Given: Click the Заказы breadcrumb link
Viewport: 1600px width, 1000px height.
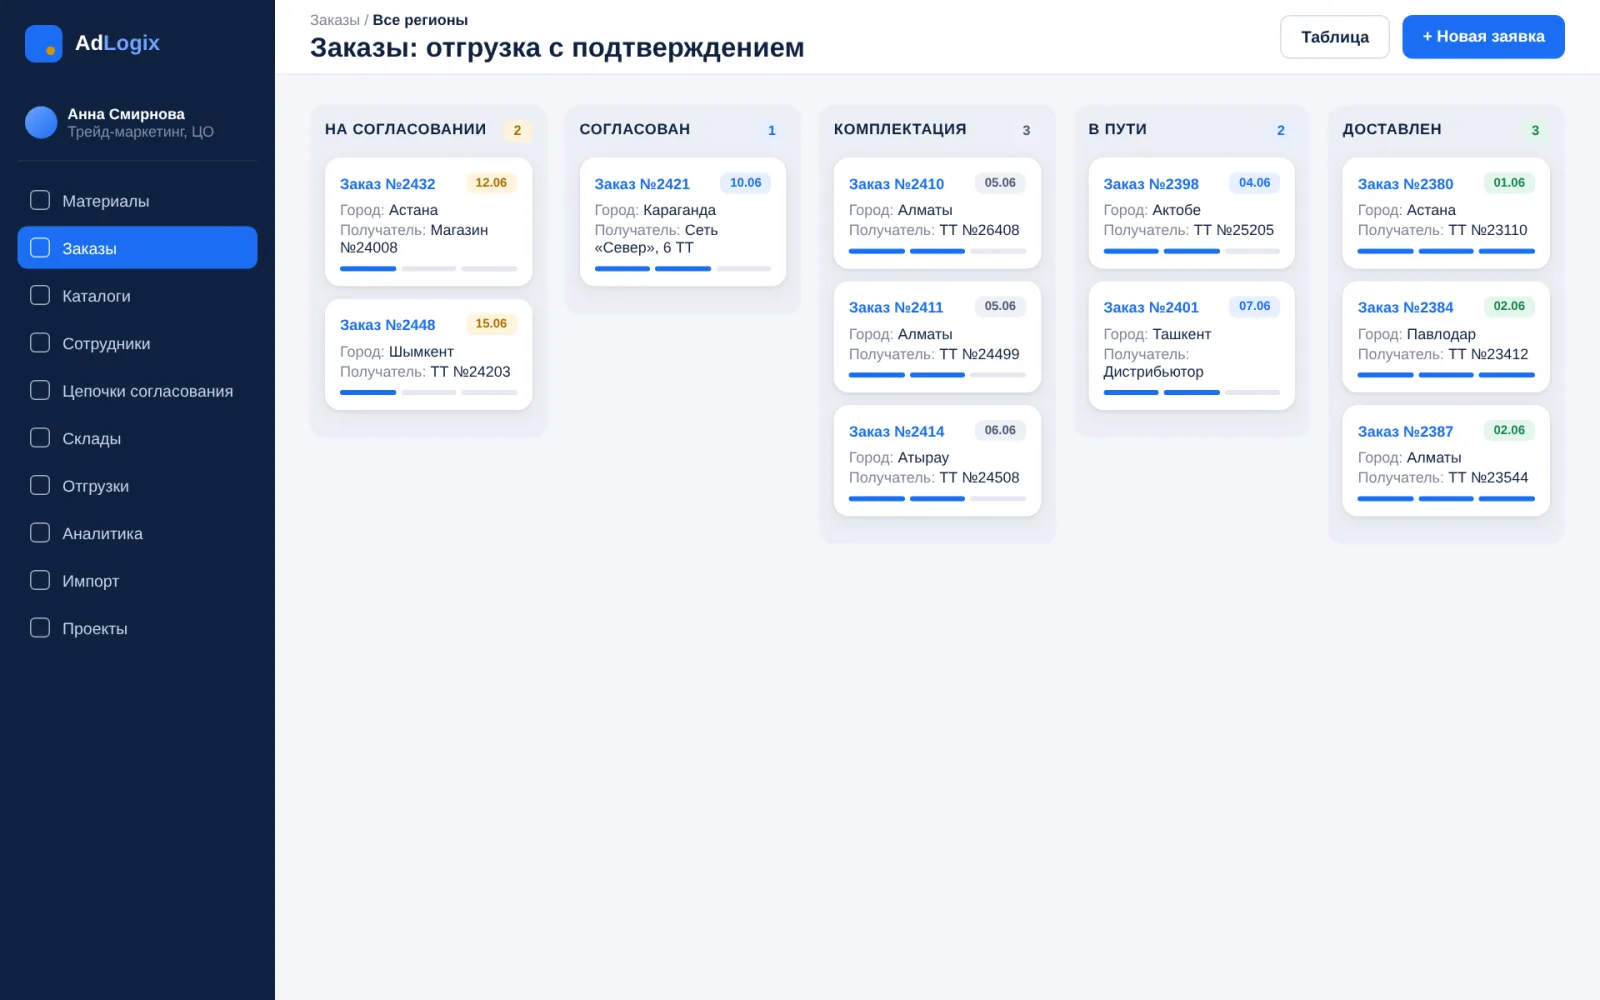Looking at the screenshot, I should (x=334, y=20).
